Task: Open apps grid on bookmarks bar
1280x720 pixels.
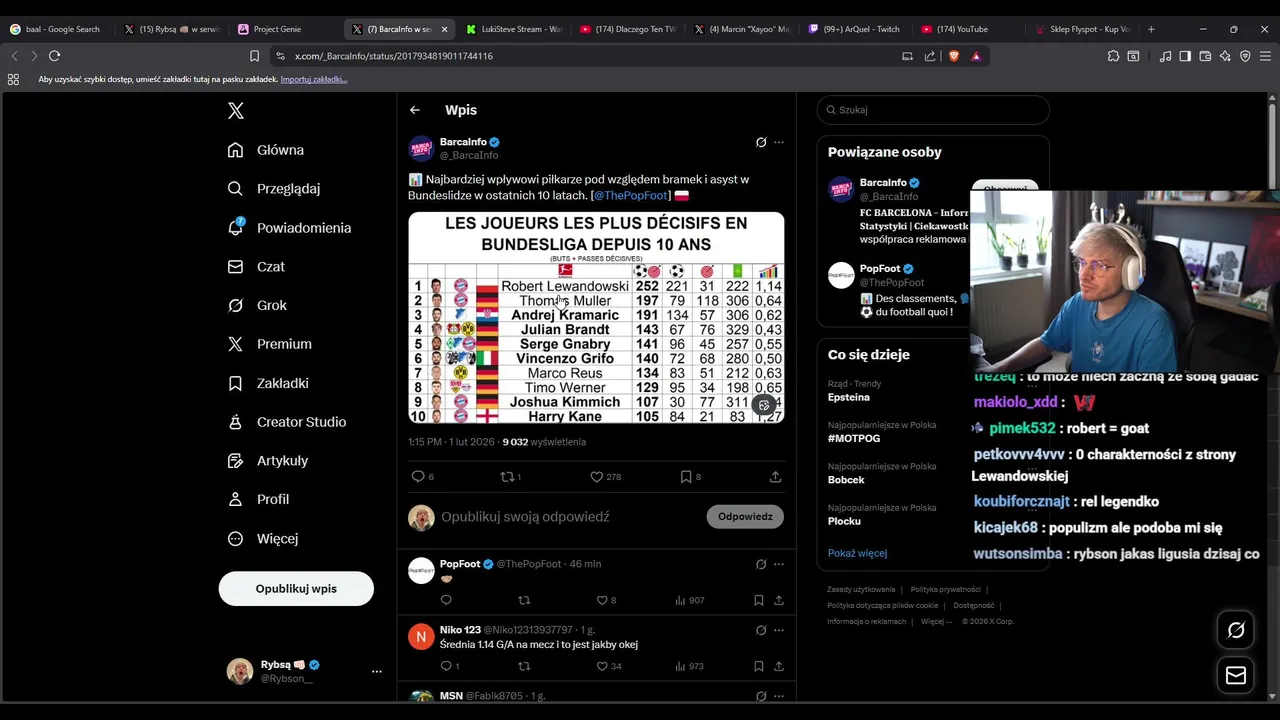Action: coord(13,79)
